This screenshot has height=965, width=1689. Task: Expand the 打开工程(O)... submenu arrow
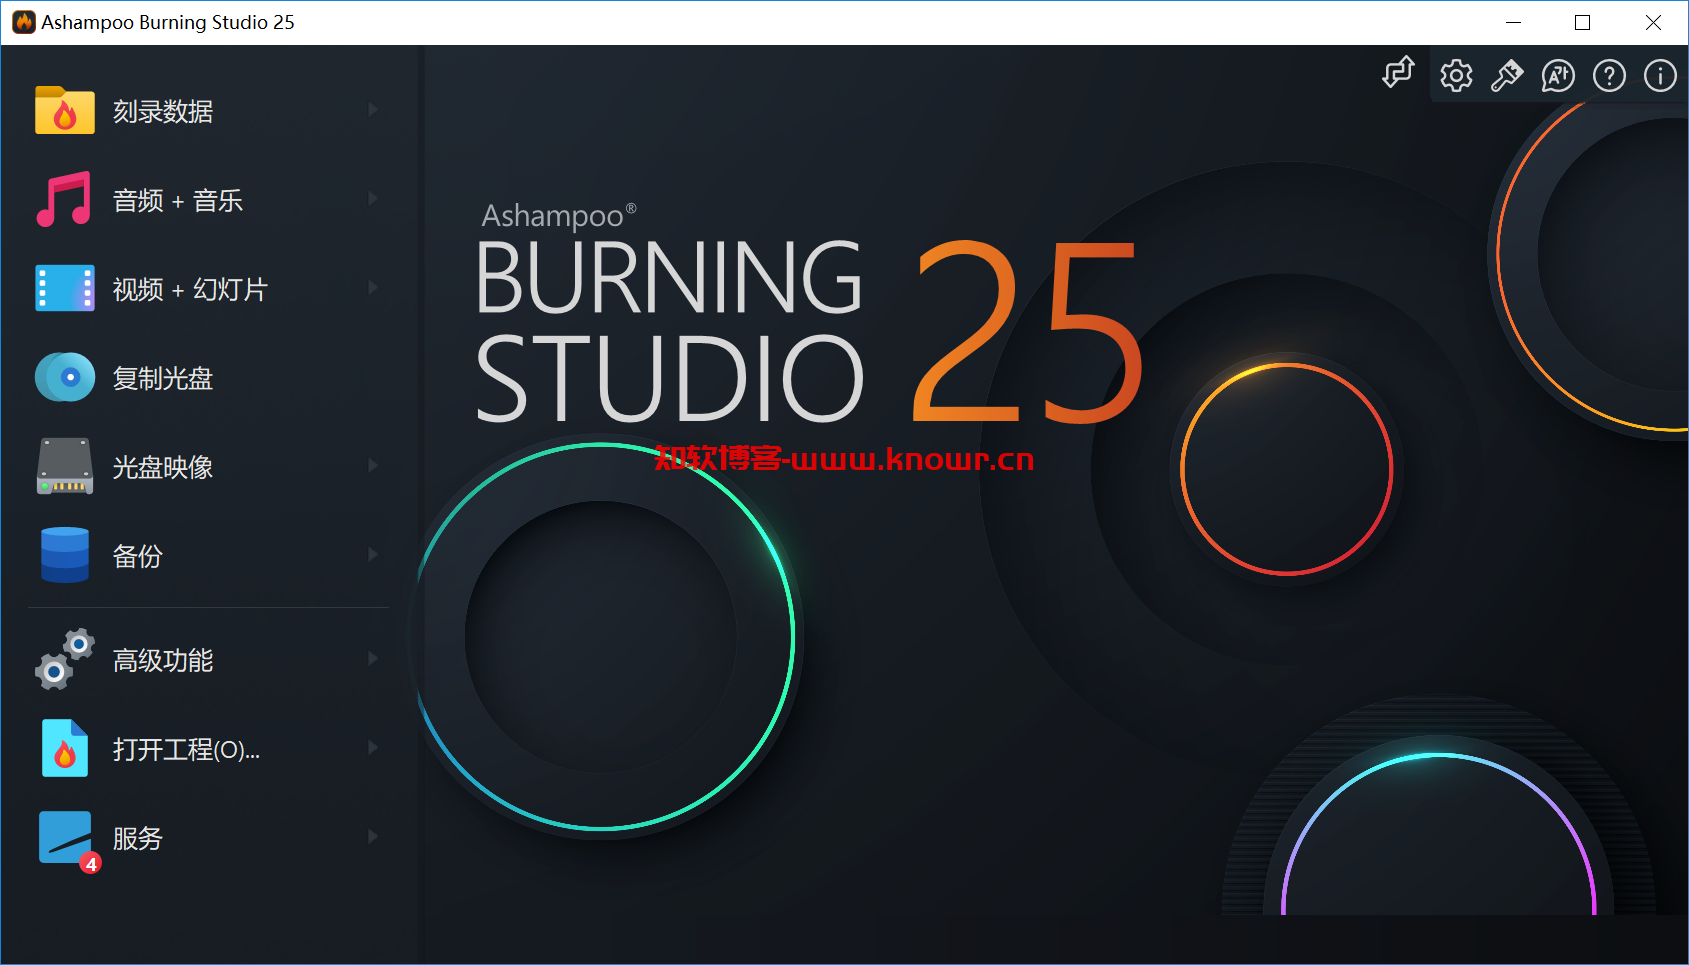[x=373, y=747]
